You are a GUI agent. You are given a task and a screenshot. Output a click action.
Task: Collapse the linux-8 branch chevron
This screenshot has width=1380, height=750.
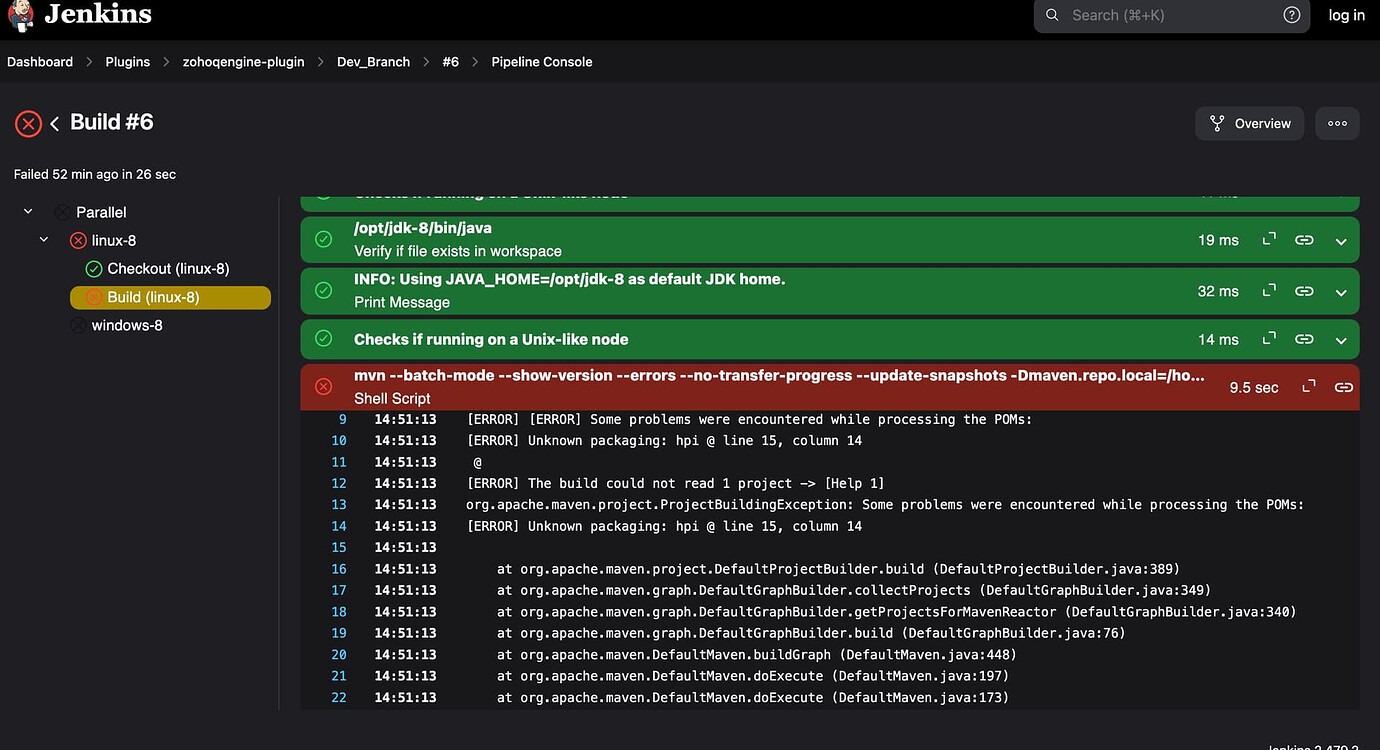tap(44, 240)
